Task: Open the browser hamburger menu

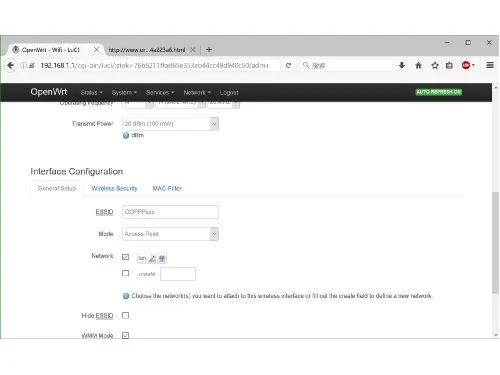Action: (x=490, y=65)
